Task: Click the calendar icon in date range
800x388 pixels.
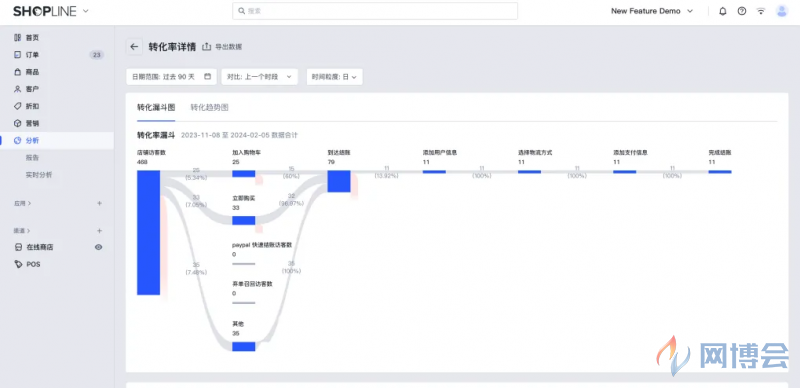Action: pos(208,77)
